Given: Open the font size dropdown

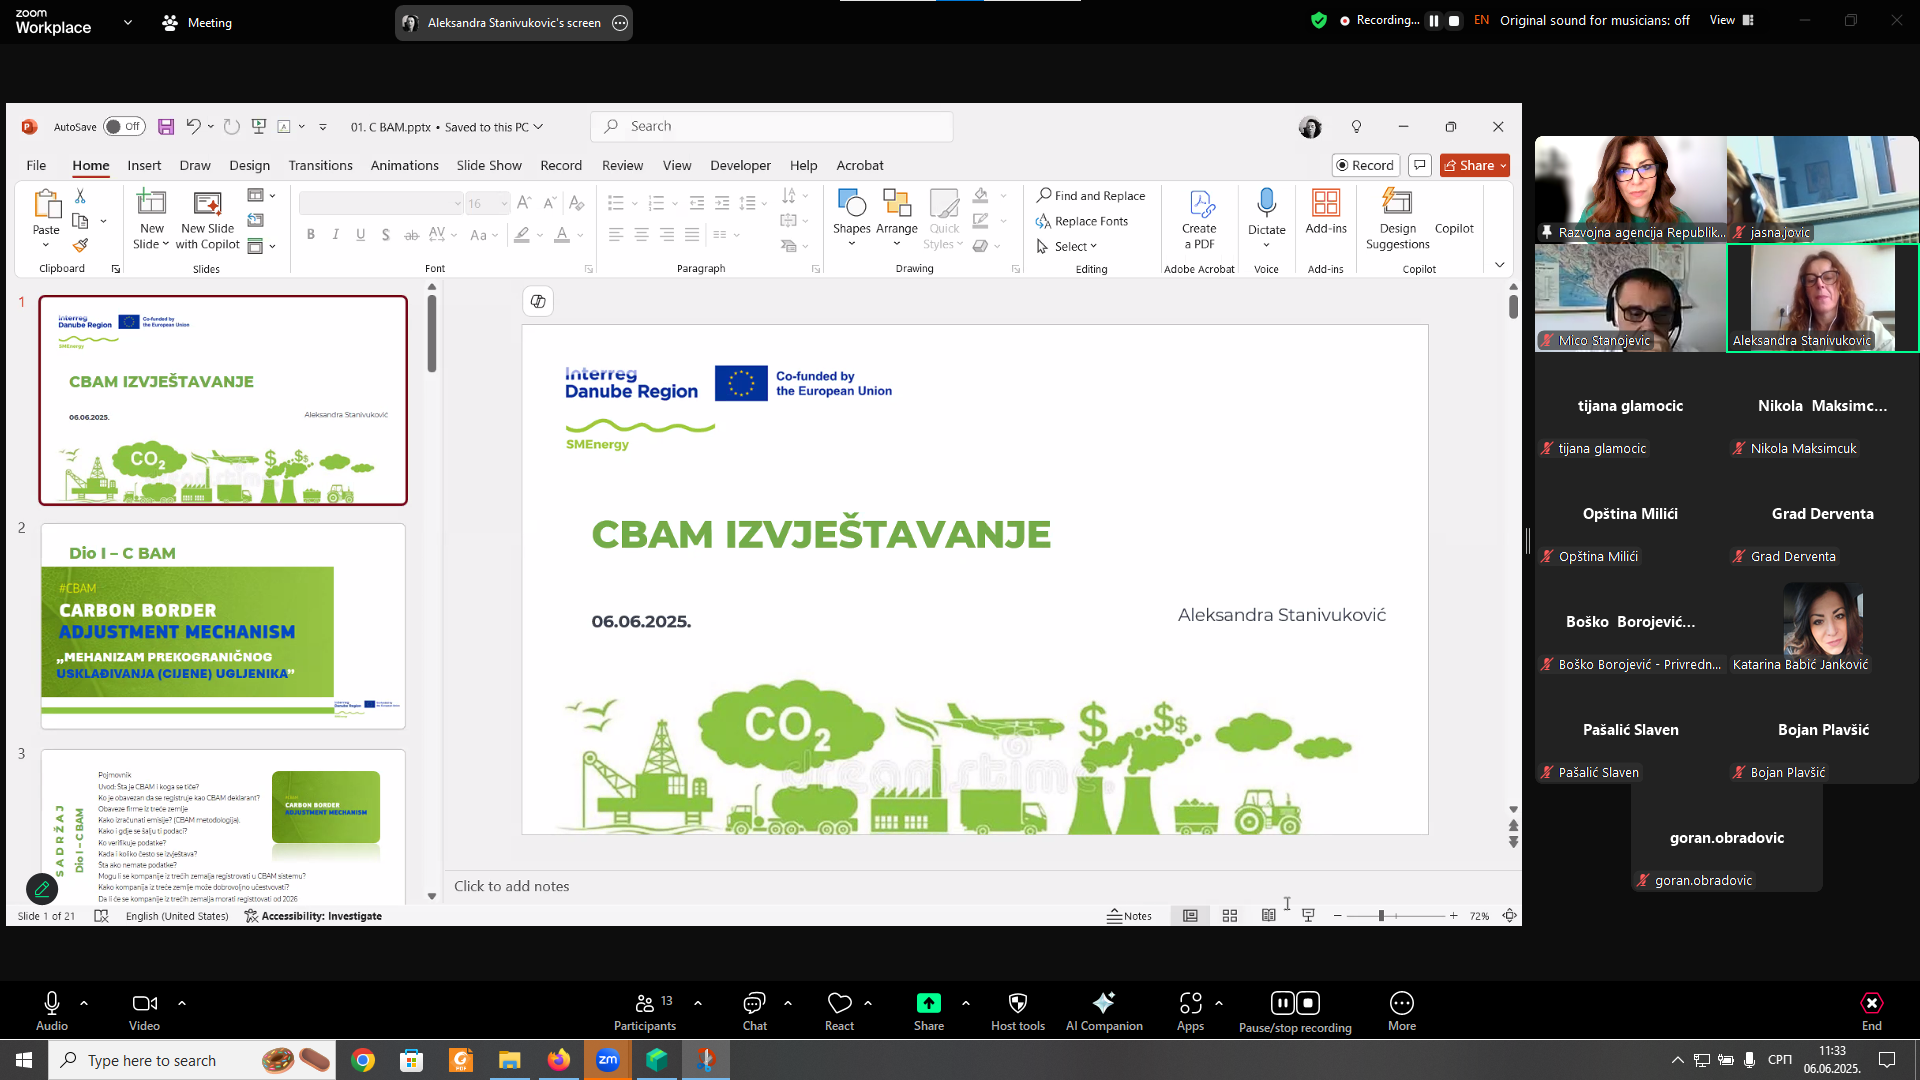Looking at the screenshot, I should pos(504,204).
